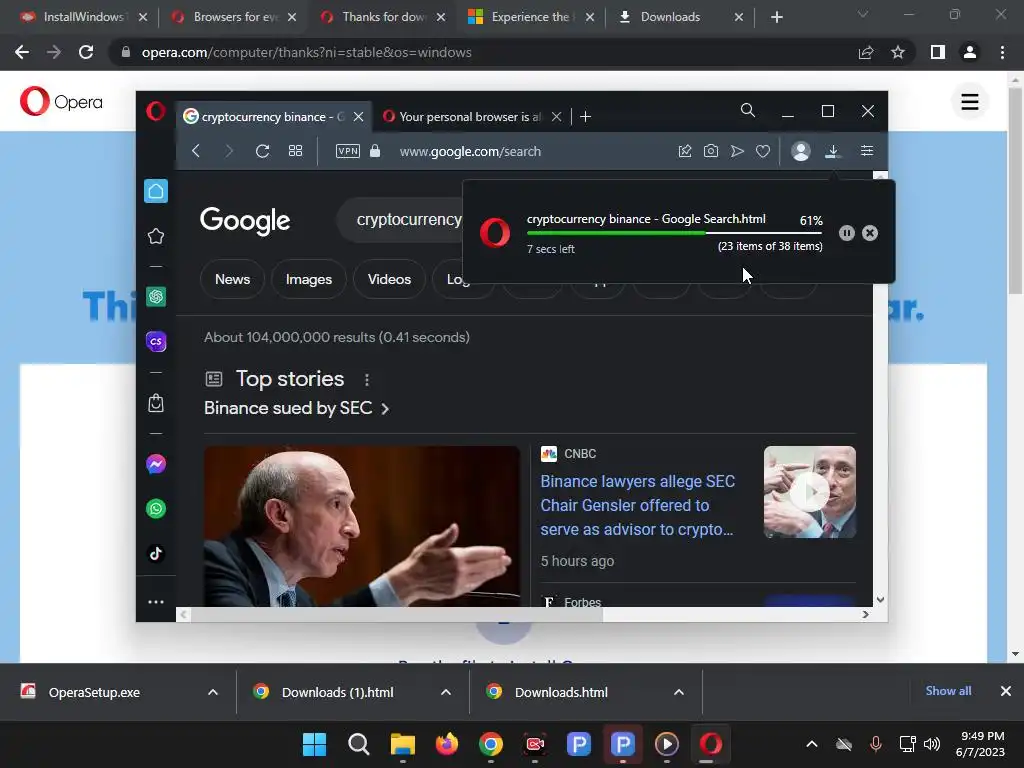1024x768 pixels.
Task: Open a new Chrome tab
Action: (x=776, y=17)
